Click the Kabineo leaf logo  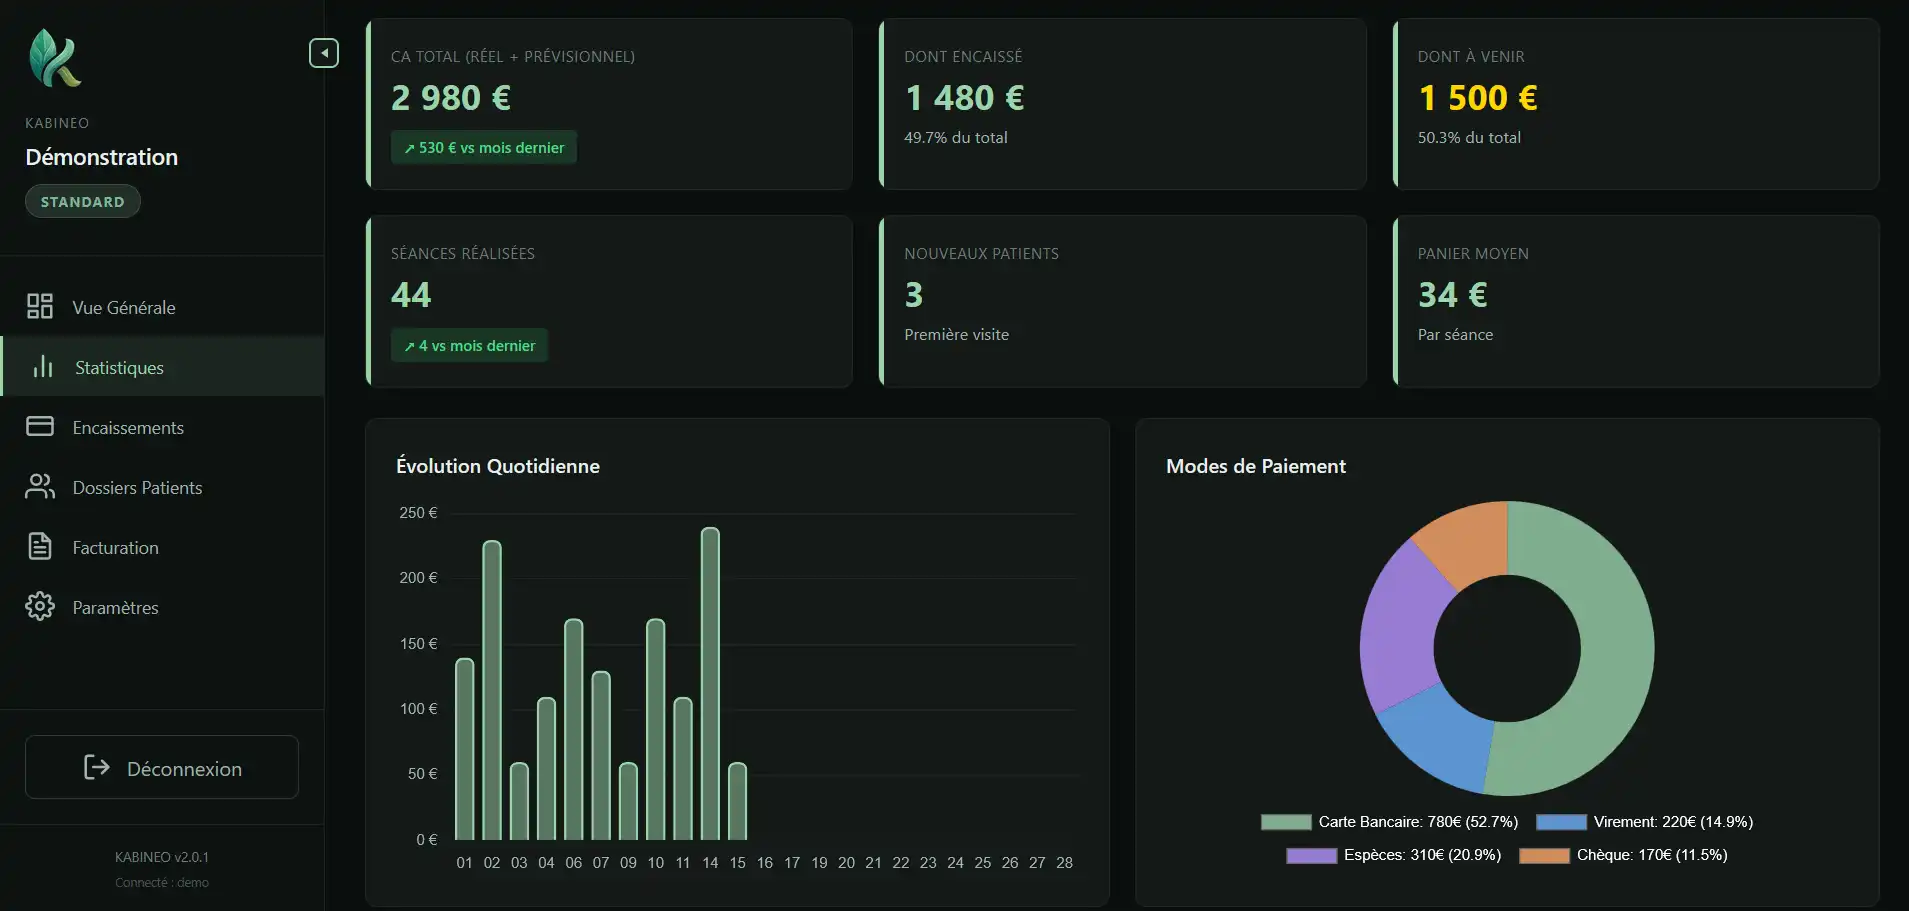click(x=57, y=58)
